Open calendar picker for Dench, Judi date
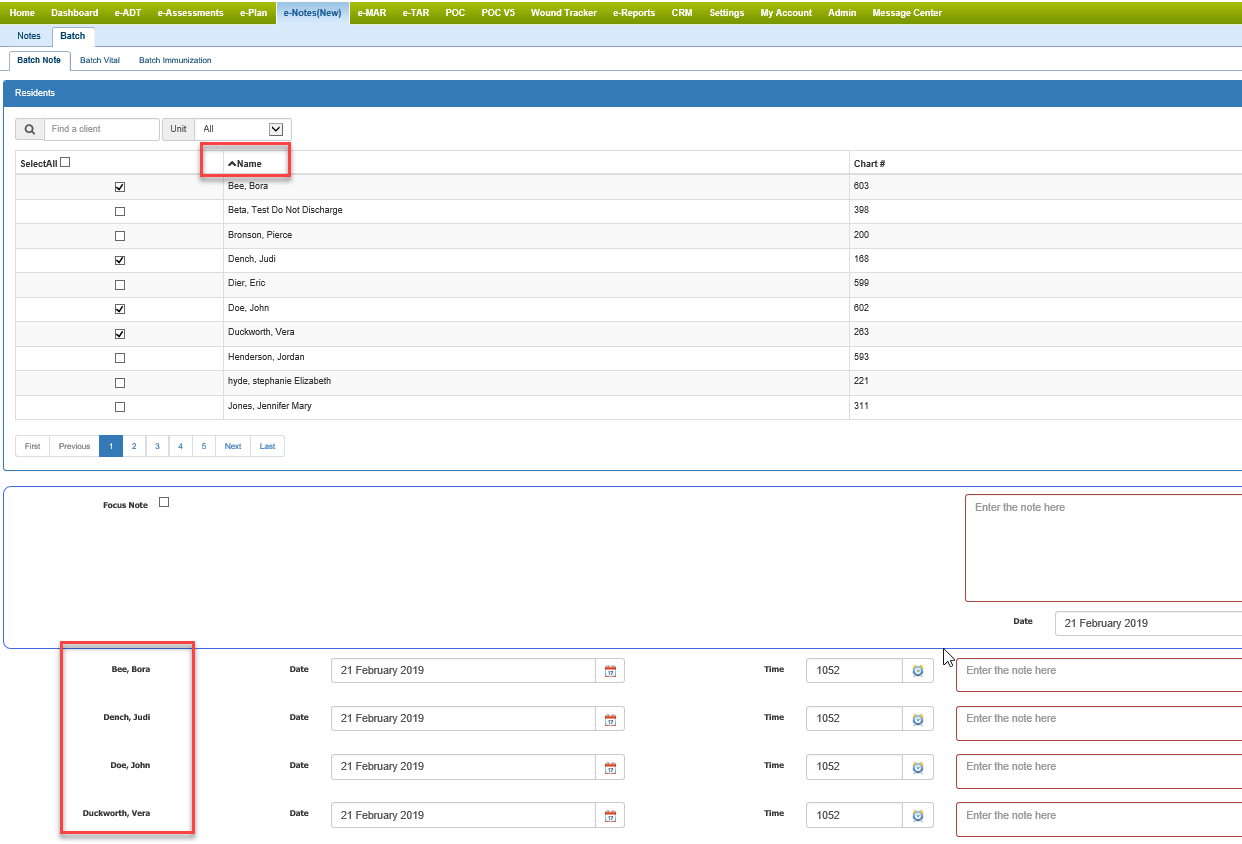The width and height of the screenshot is (1242, 844). [x=610, y=719]
